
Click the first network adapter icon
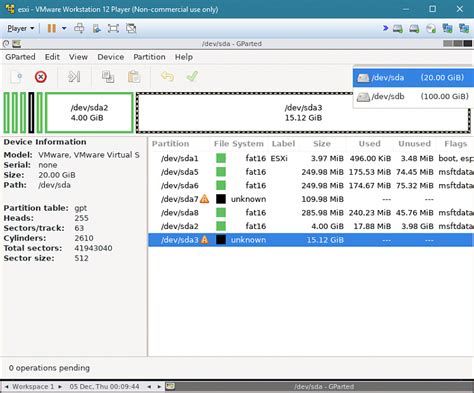(447, 28)
